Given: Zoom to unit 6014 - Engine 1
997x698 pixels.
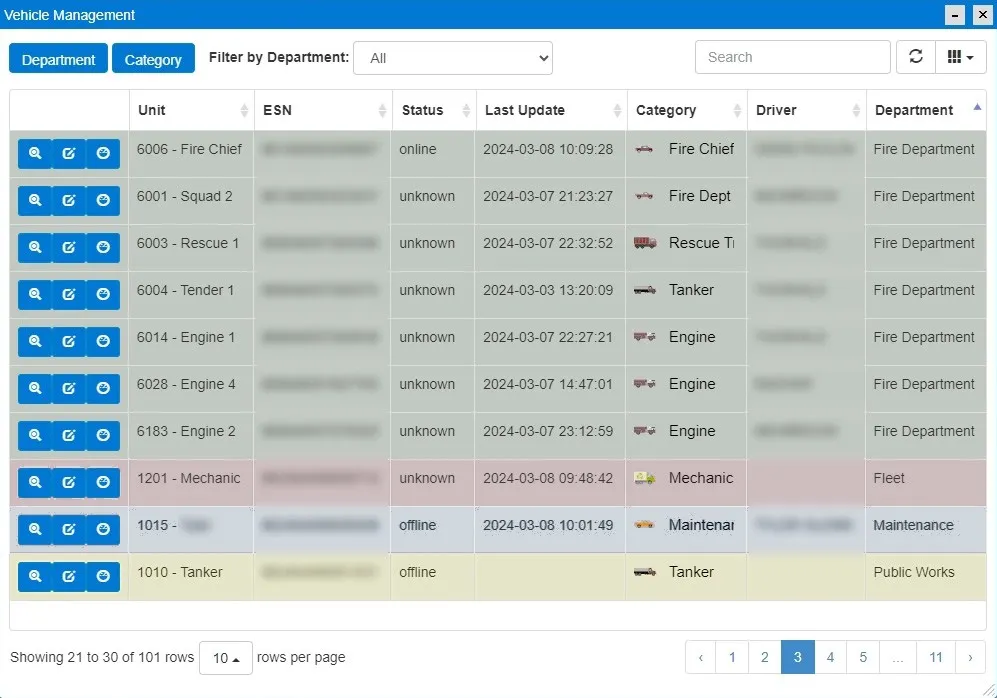Looking at the screenshot, I should [35, 342].
